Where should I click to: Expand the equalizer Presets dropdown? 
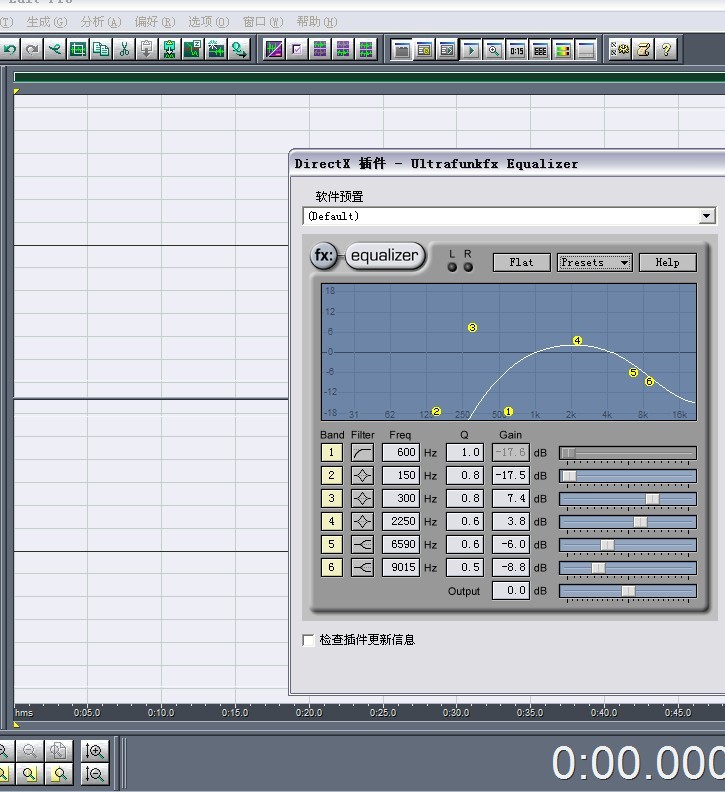[x=594, y=263]
